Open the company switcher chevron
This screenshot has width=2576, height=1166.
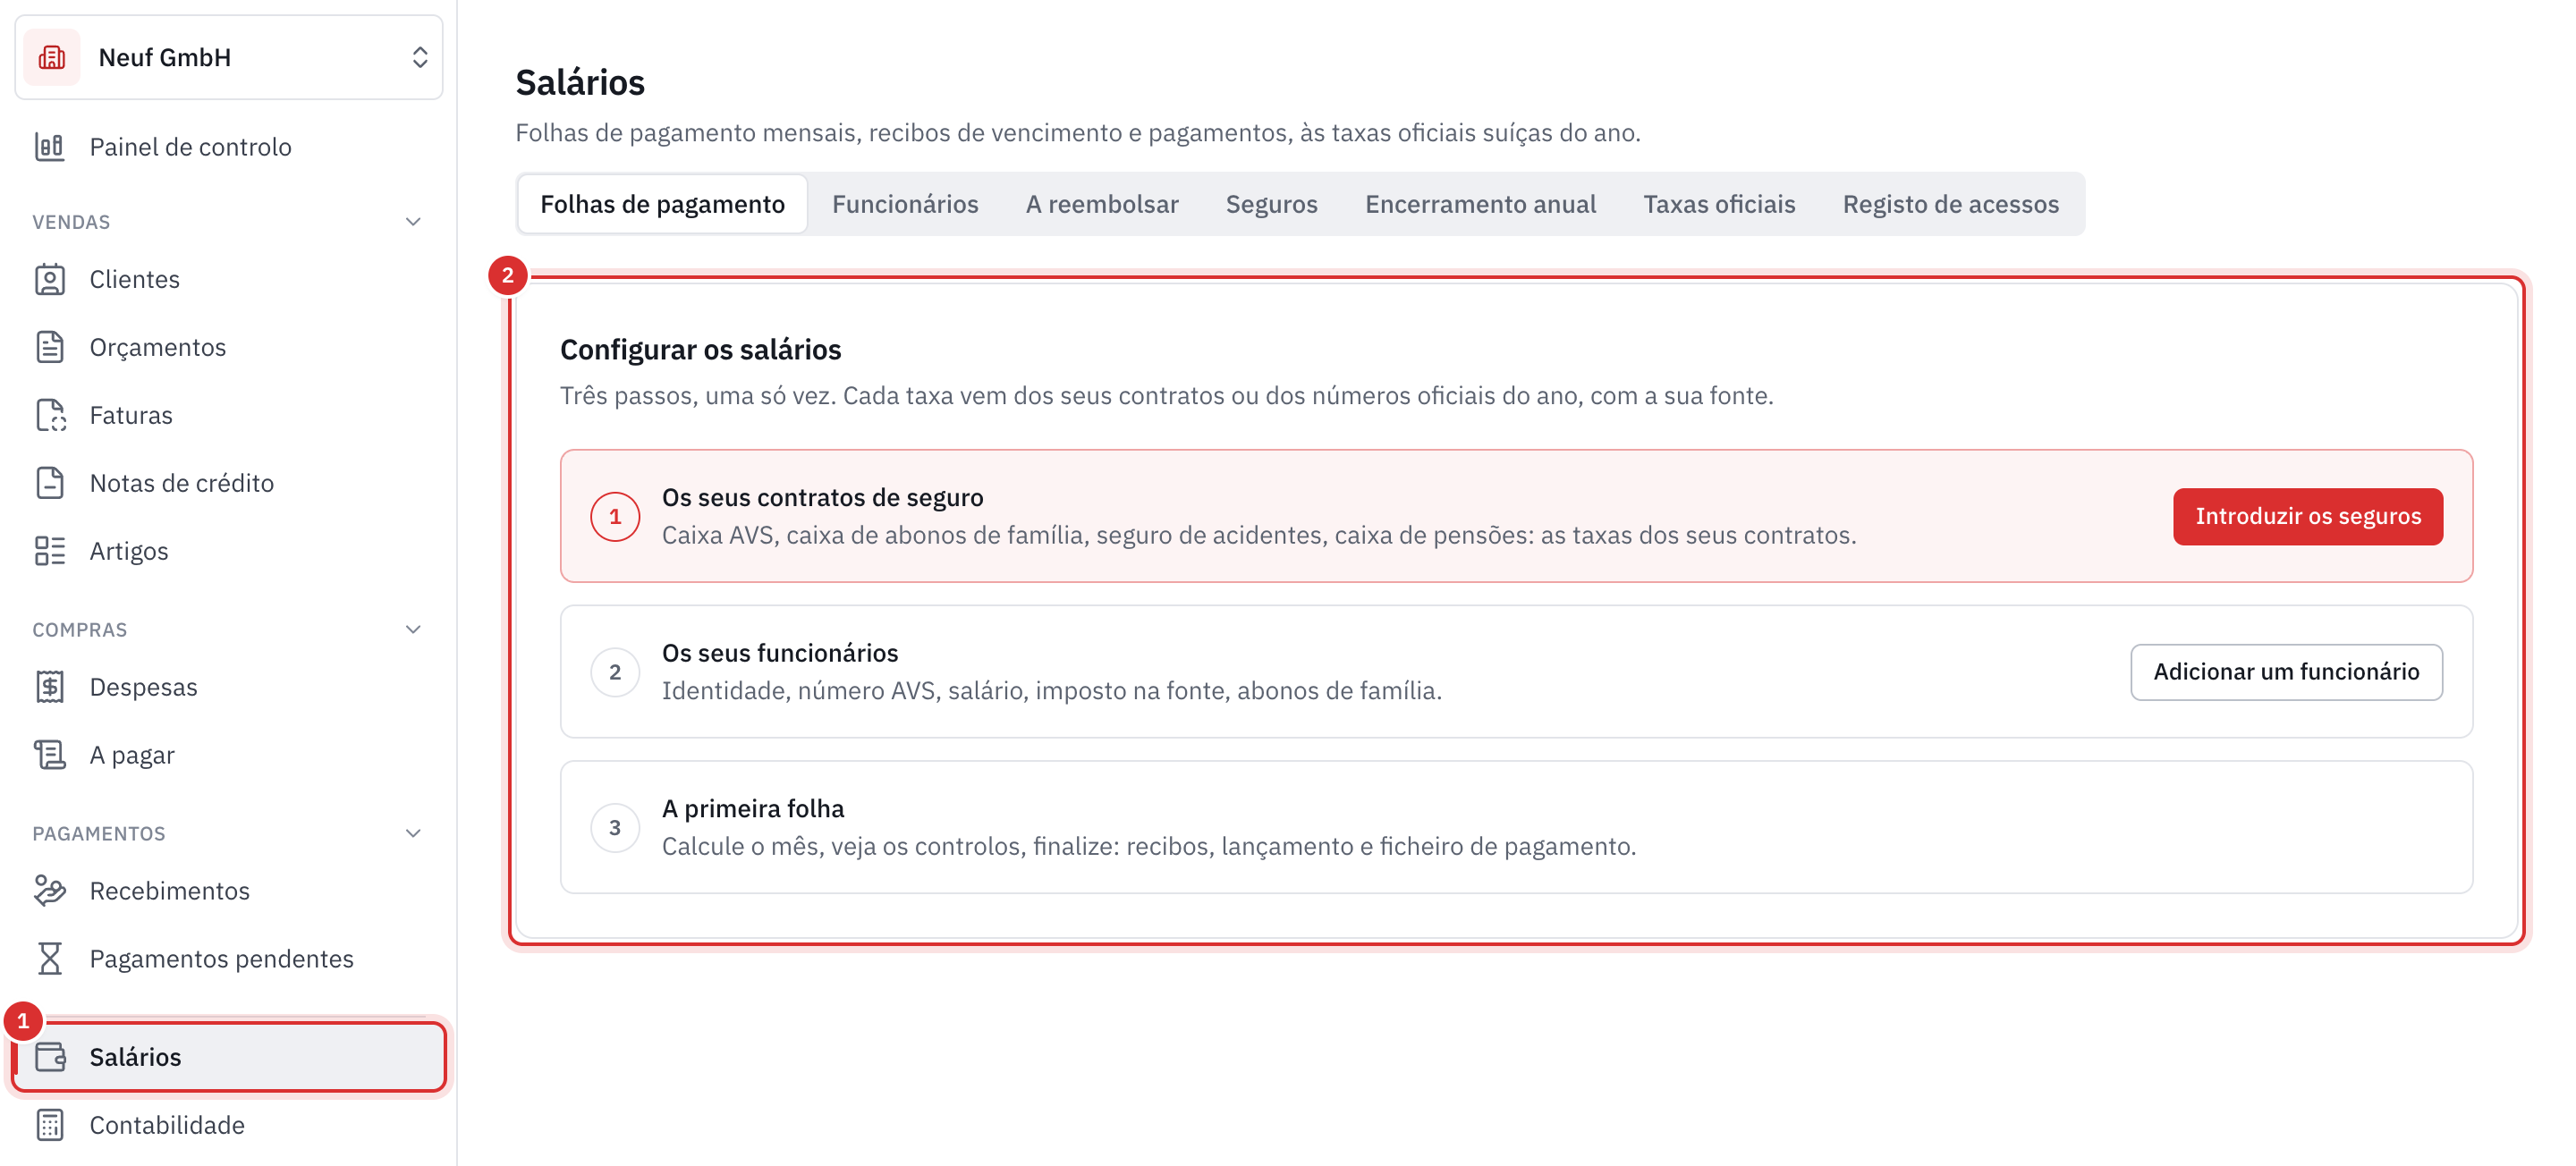420,58
